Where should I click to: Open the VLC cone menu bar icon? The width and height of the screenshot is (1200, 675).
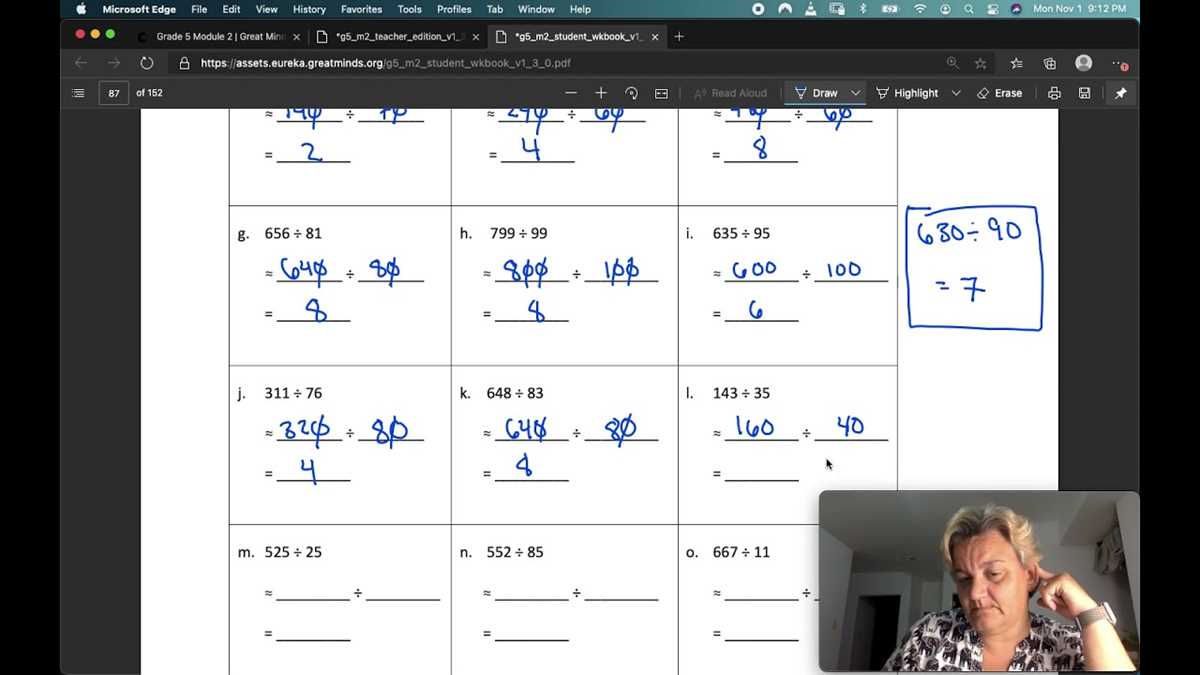click(x=809, y=9)
